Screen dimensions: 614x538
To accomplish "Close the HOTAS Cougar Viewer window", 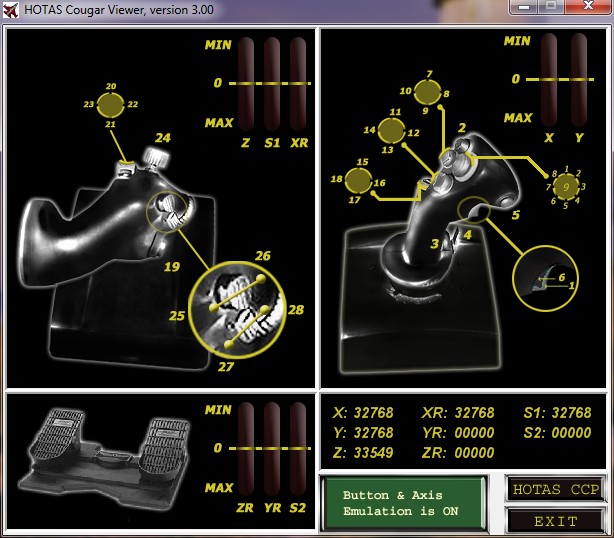I will coord(588,6).
